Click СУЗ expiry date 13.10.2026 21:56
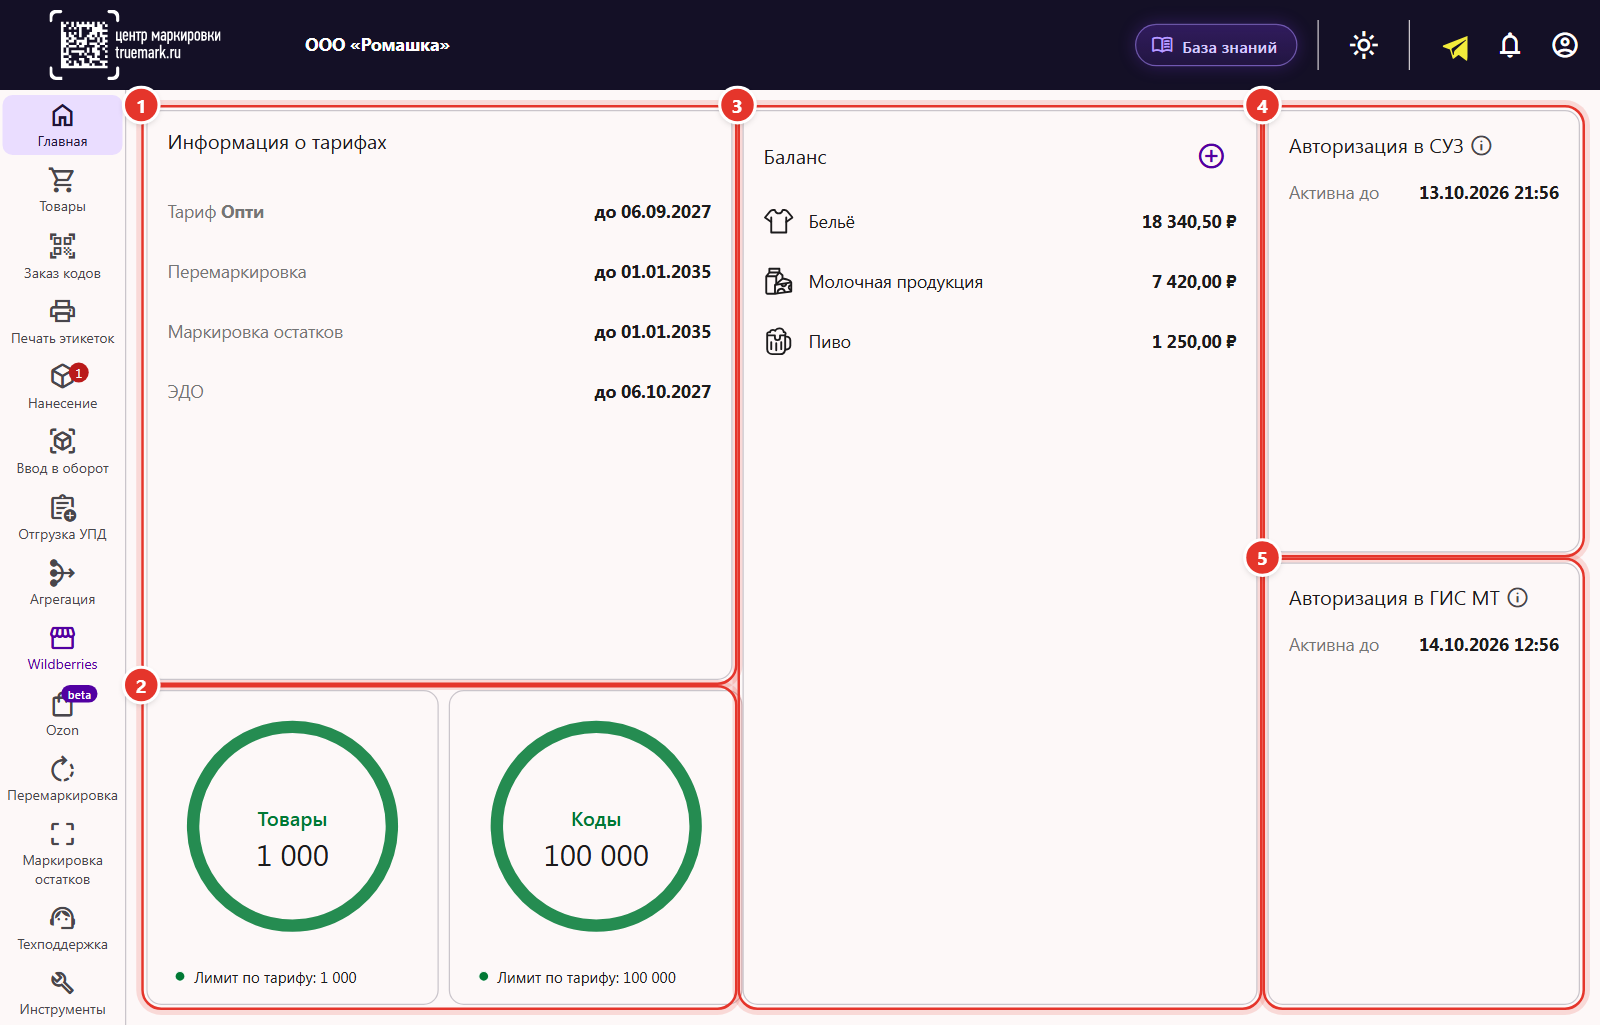 [x=1489, y=193]
